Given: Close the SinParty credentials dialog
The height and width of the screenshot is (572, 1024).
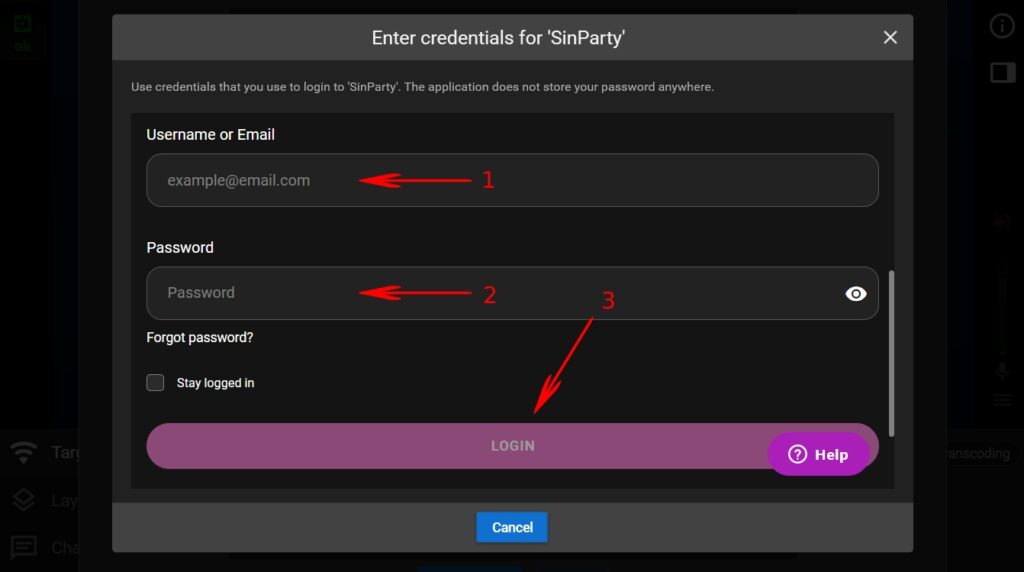Looking at the screenshot, I should [890, 37].
